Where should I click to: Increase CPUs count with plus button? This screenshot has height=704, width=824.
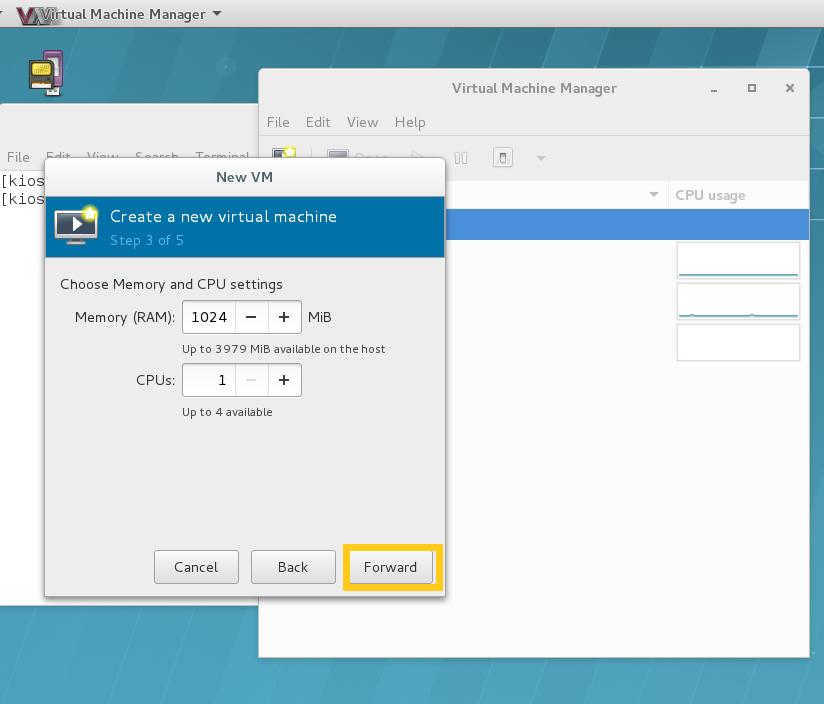(x=284, y=380)
